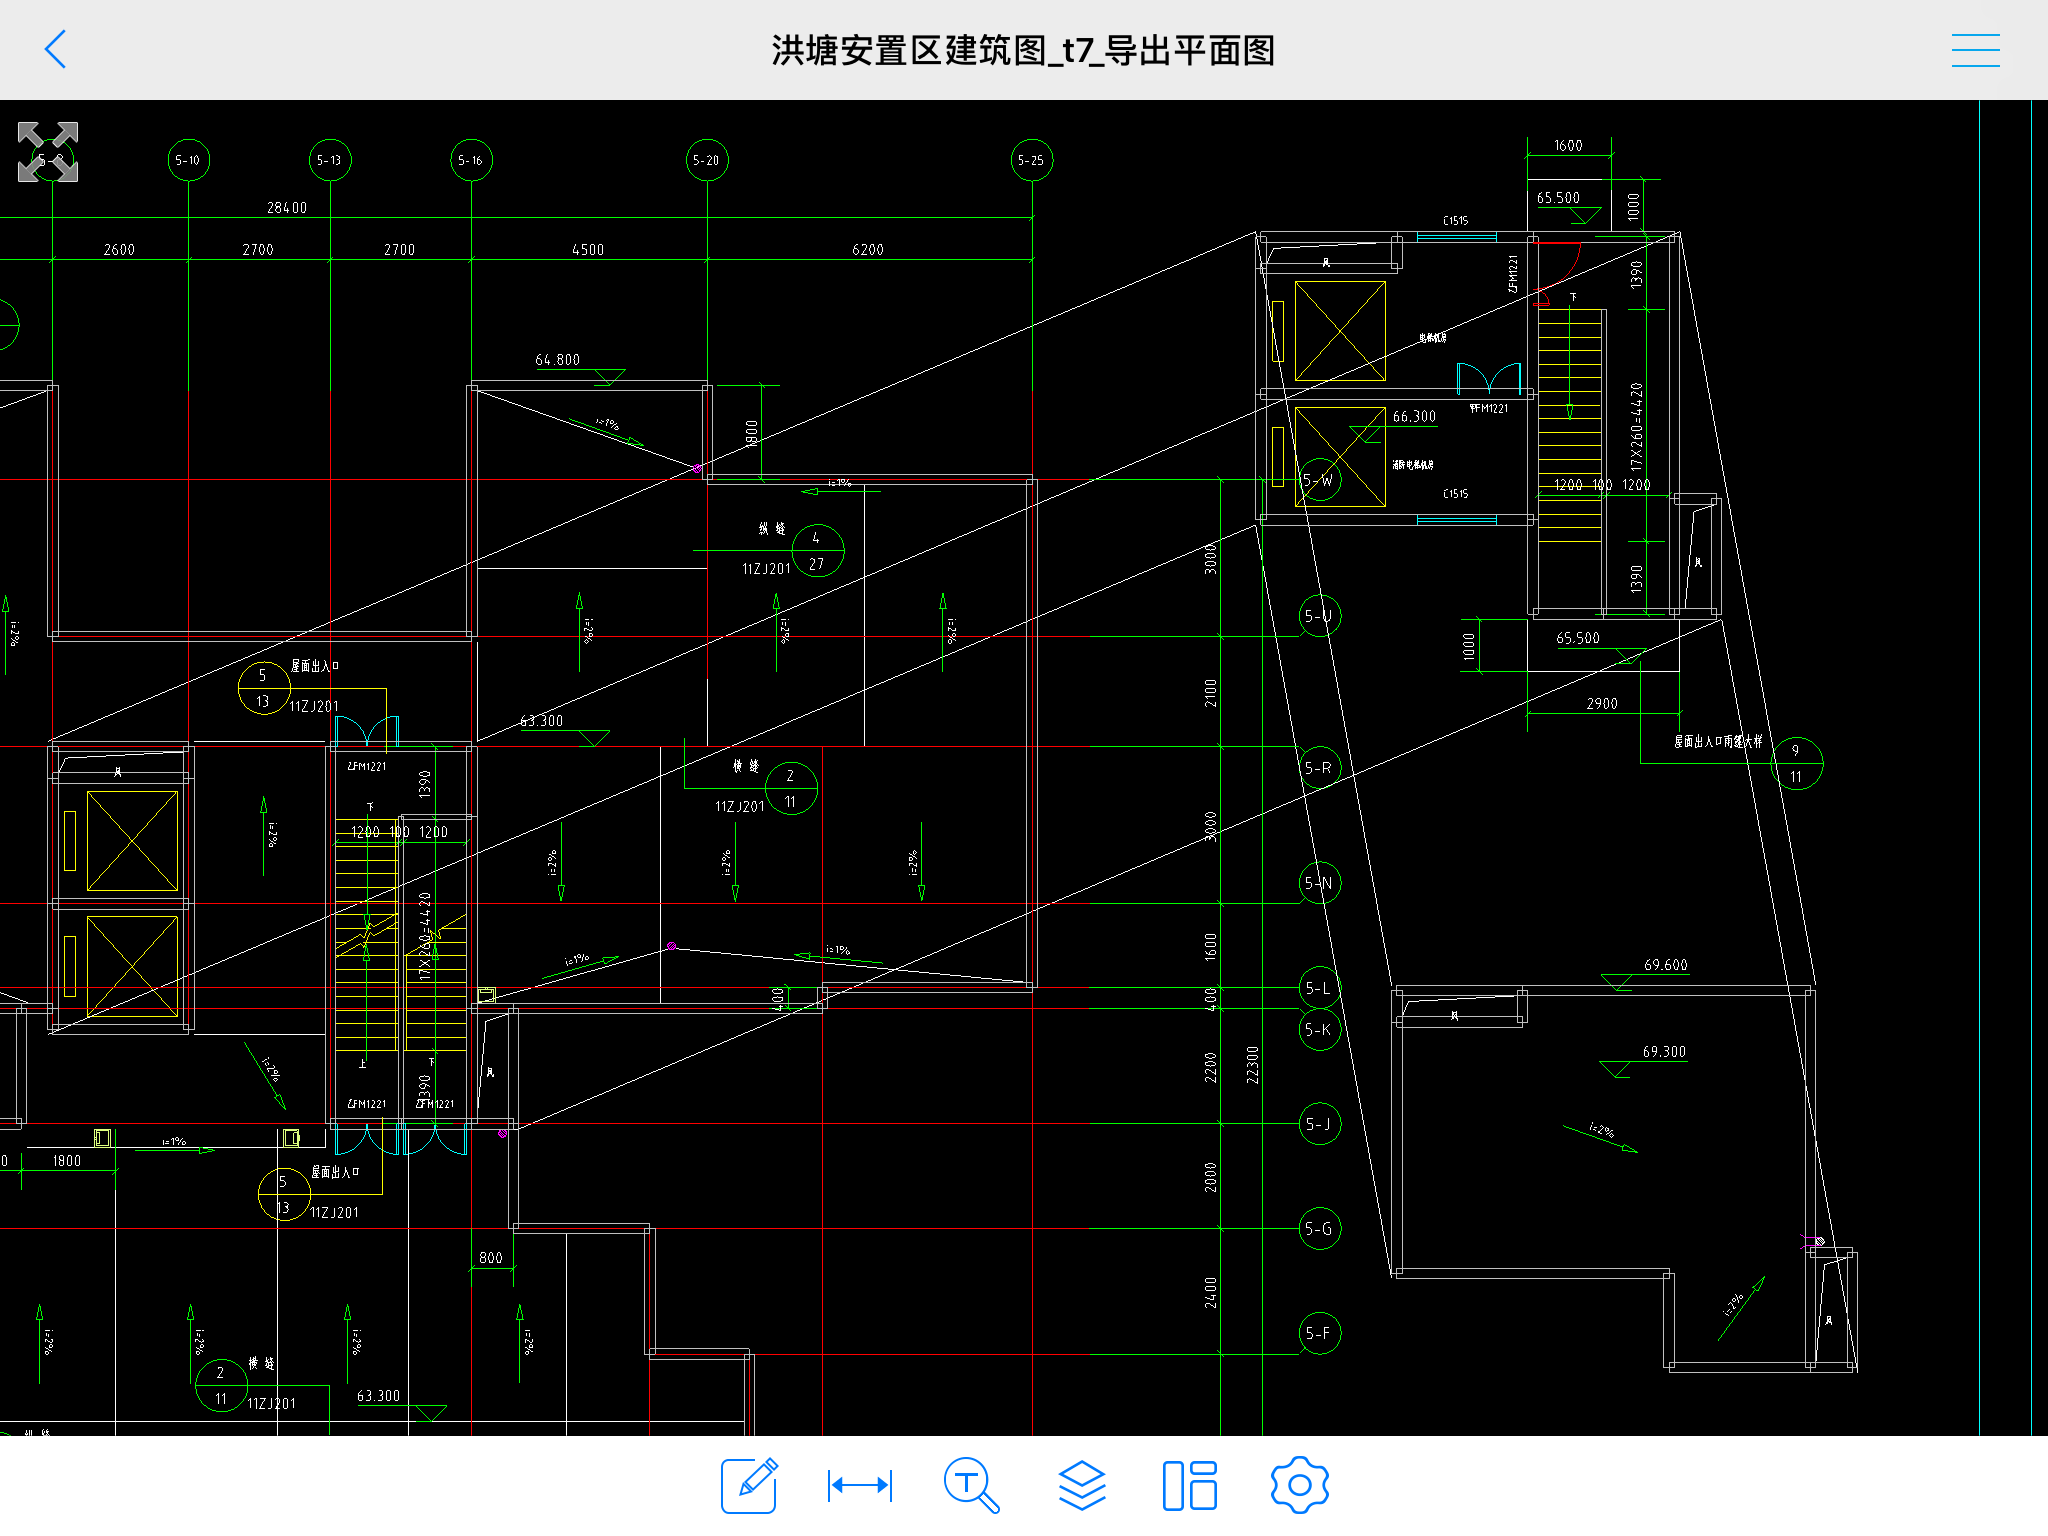Screen dimensions: 2048x1536
Task: Select the elevation label 64.800
Action: (557, 360)
